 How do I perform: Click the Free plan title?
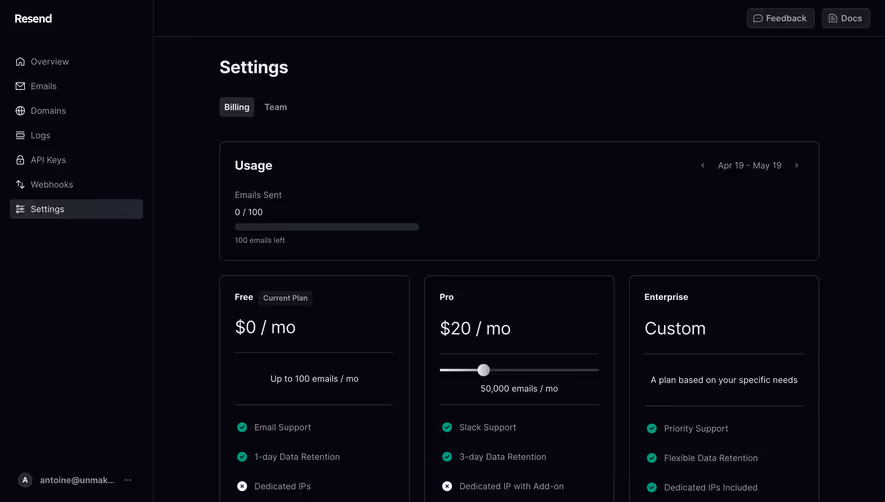(x=244, y=297)
